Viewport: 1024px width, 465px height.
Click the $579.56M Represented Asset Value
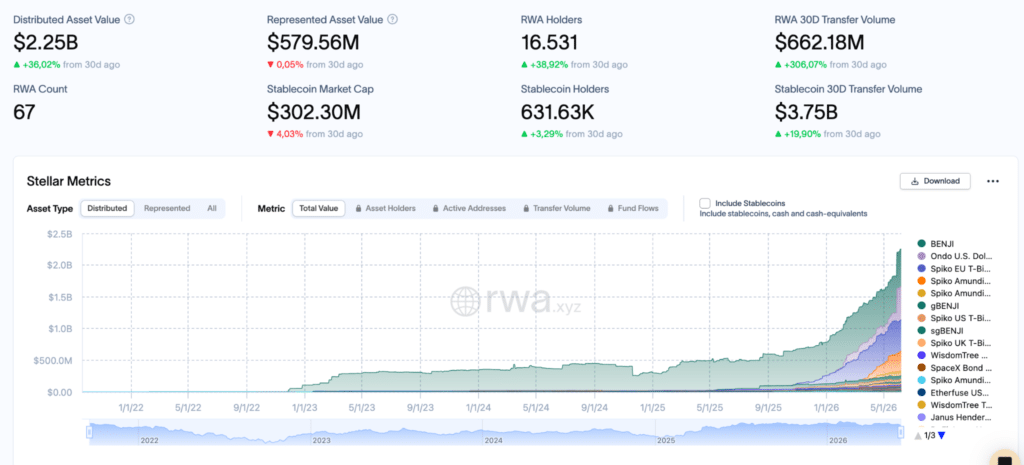coord(313,42)
